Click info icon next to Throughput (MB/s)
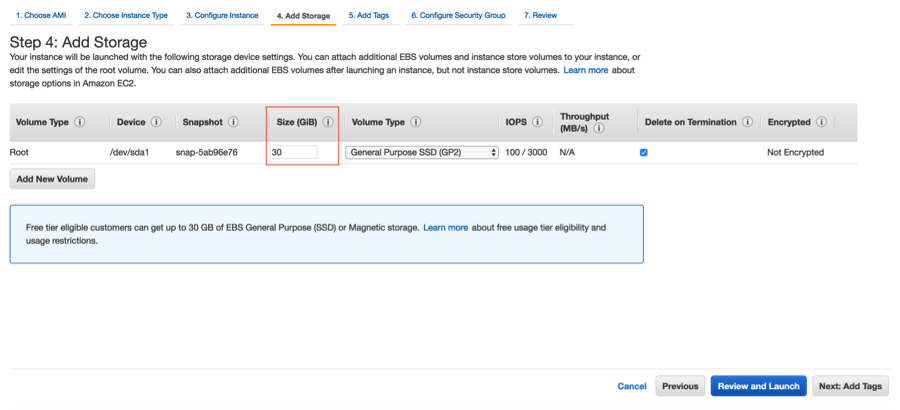 click(602, 128)
